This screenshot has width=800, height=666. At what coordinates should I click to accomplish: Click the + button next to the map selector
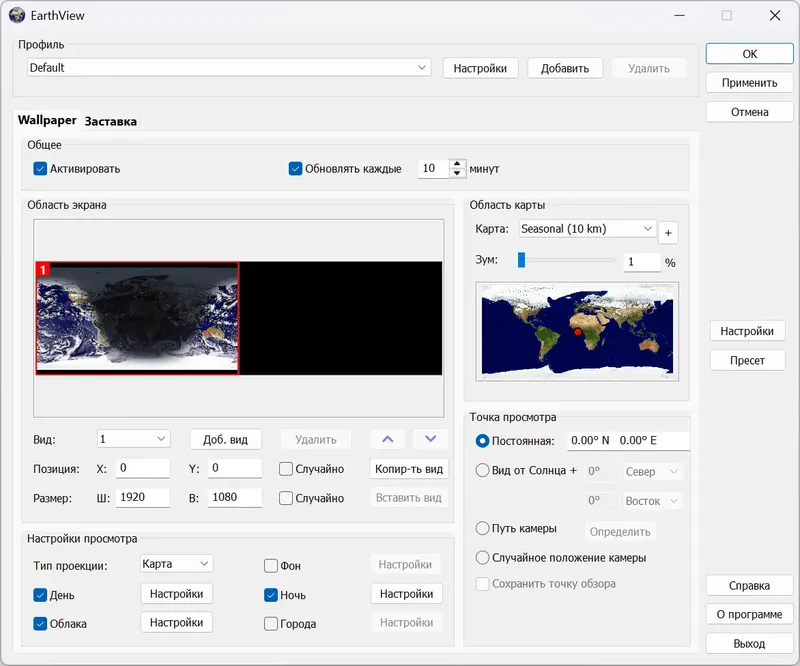point(668,232)
